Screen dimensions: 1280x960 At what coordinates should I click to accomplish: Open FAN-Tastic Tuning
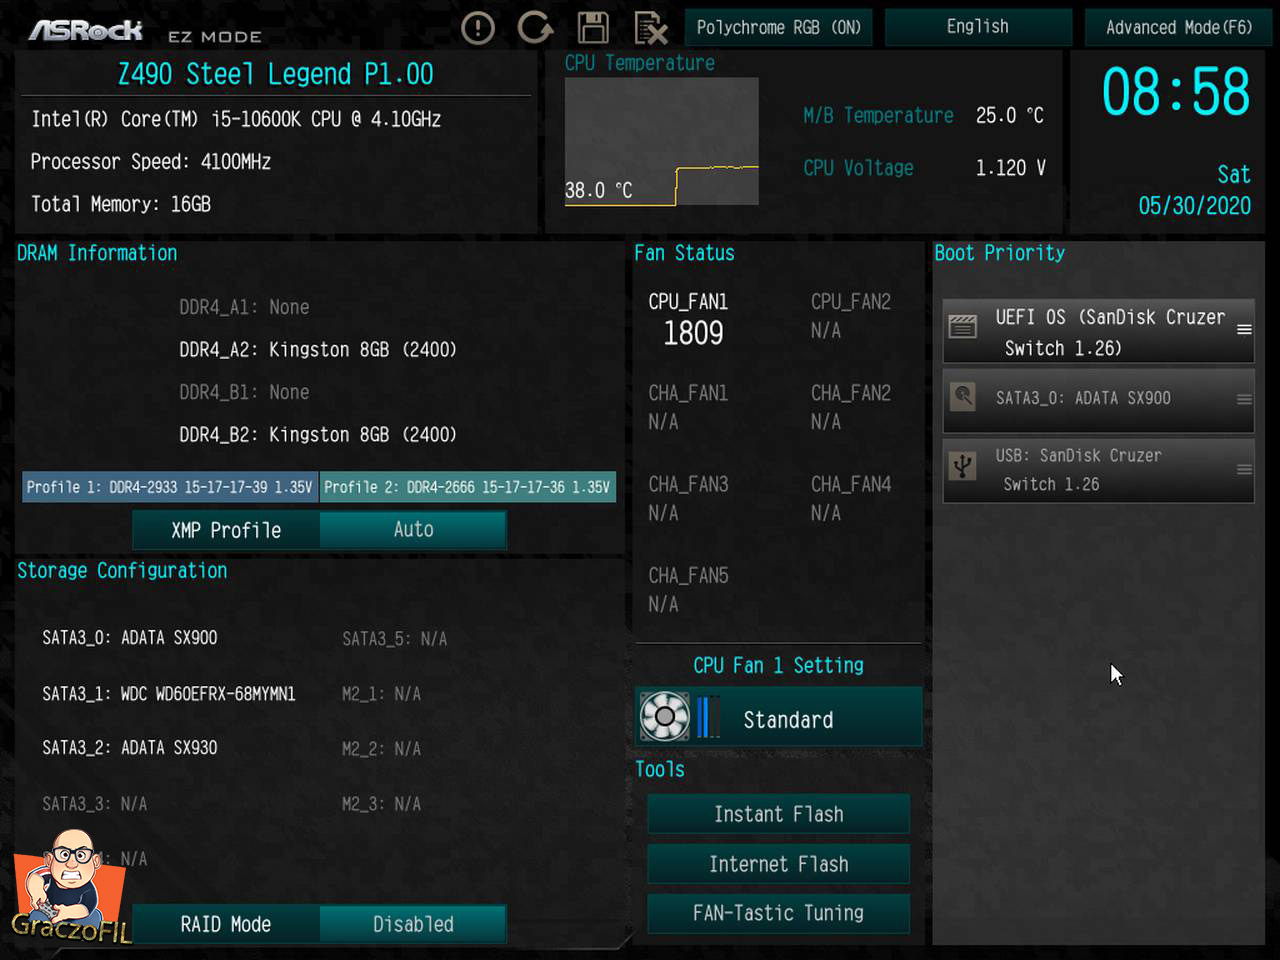(x=778, y=913)
